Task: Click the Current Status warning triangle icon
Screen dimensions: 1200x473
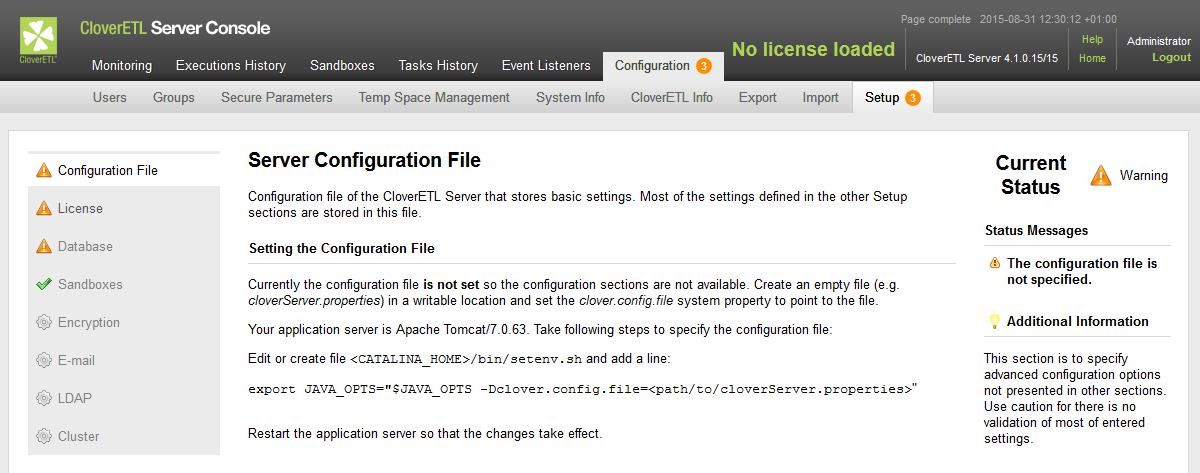Action: (x=1101, y=175)
